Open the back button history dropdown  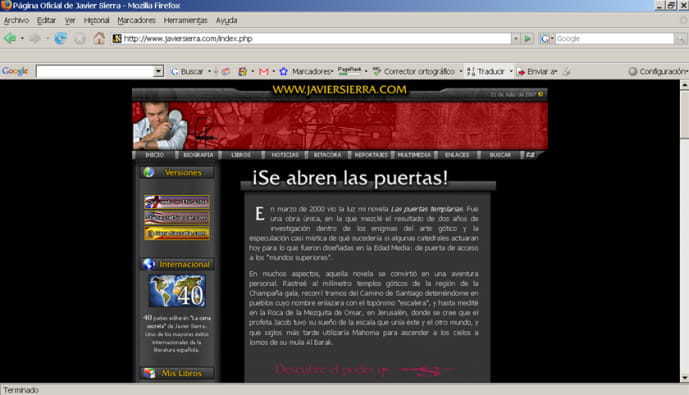point(22,39)
